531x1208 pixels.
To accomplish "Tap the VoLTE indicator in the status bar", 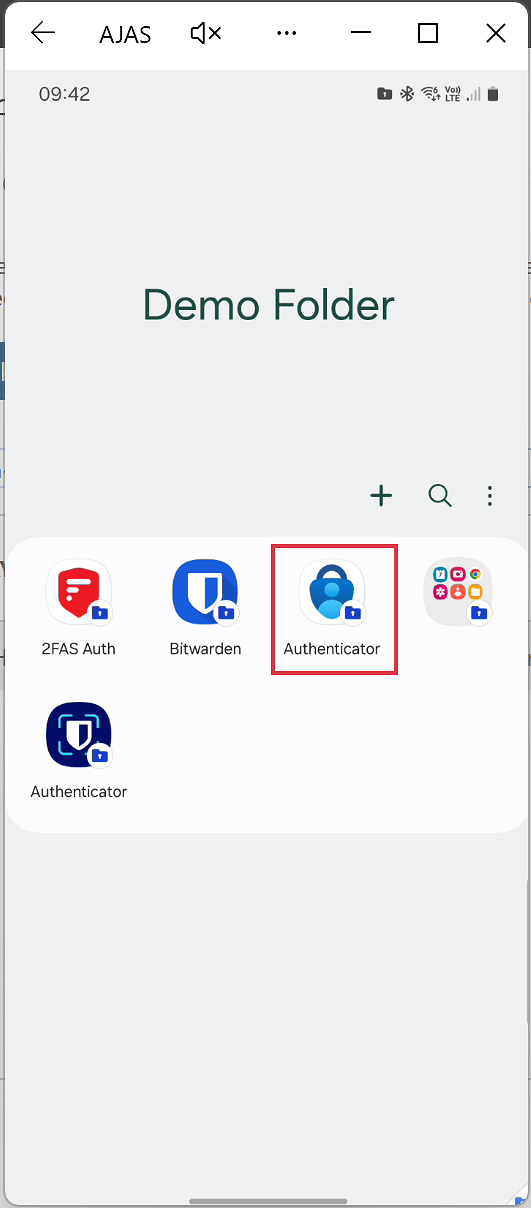I will [x=453, y=94].
